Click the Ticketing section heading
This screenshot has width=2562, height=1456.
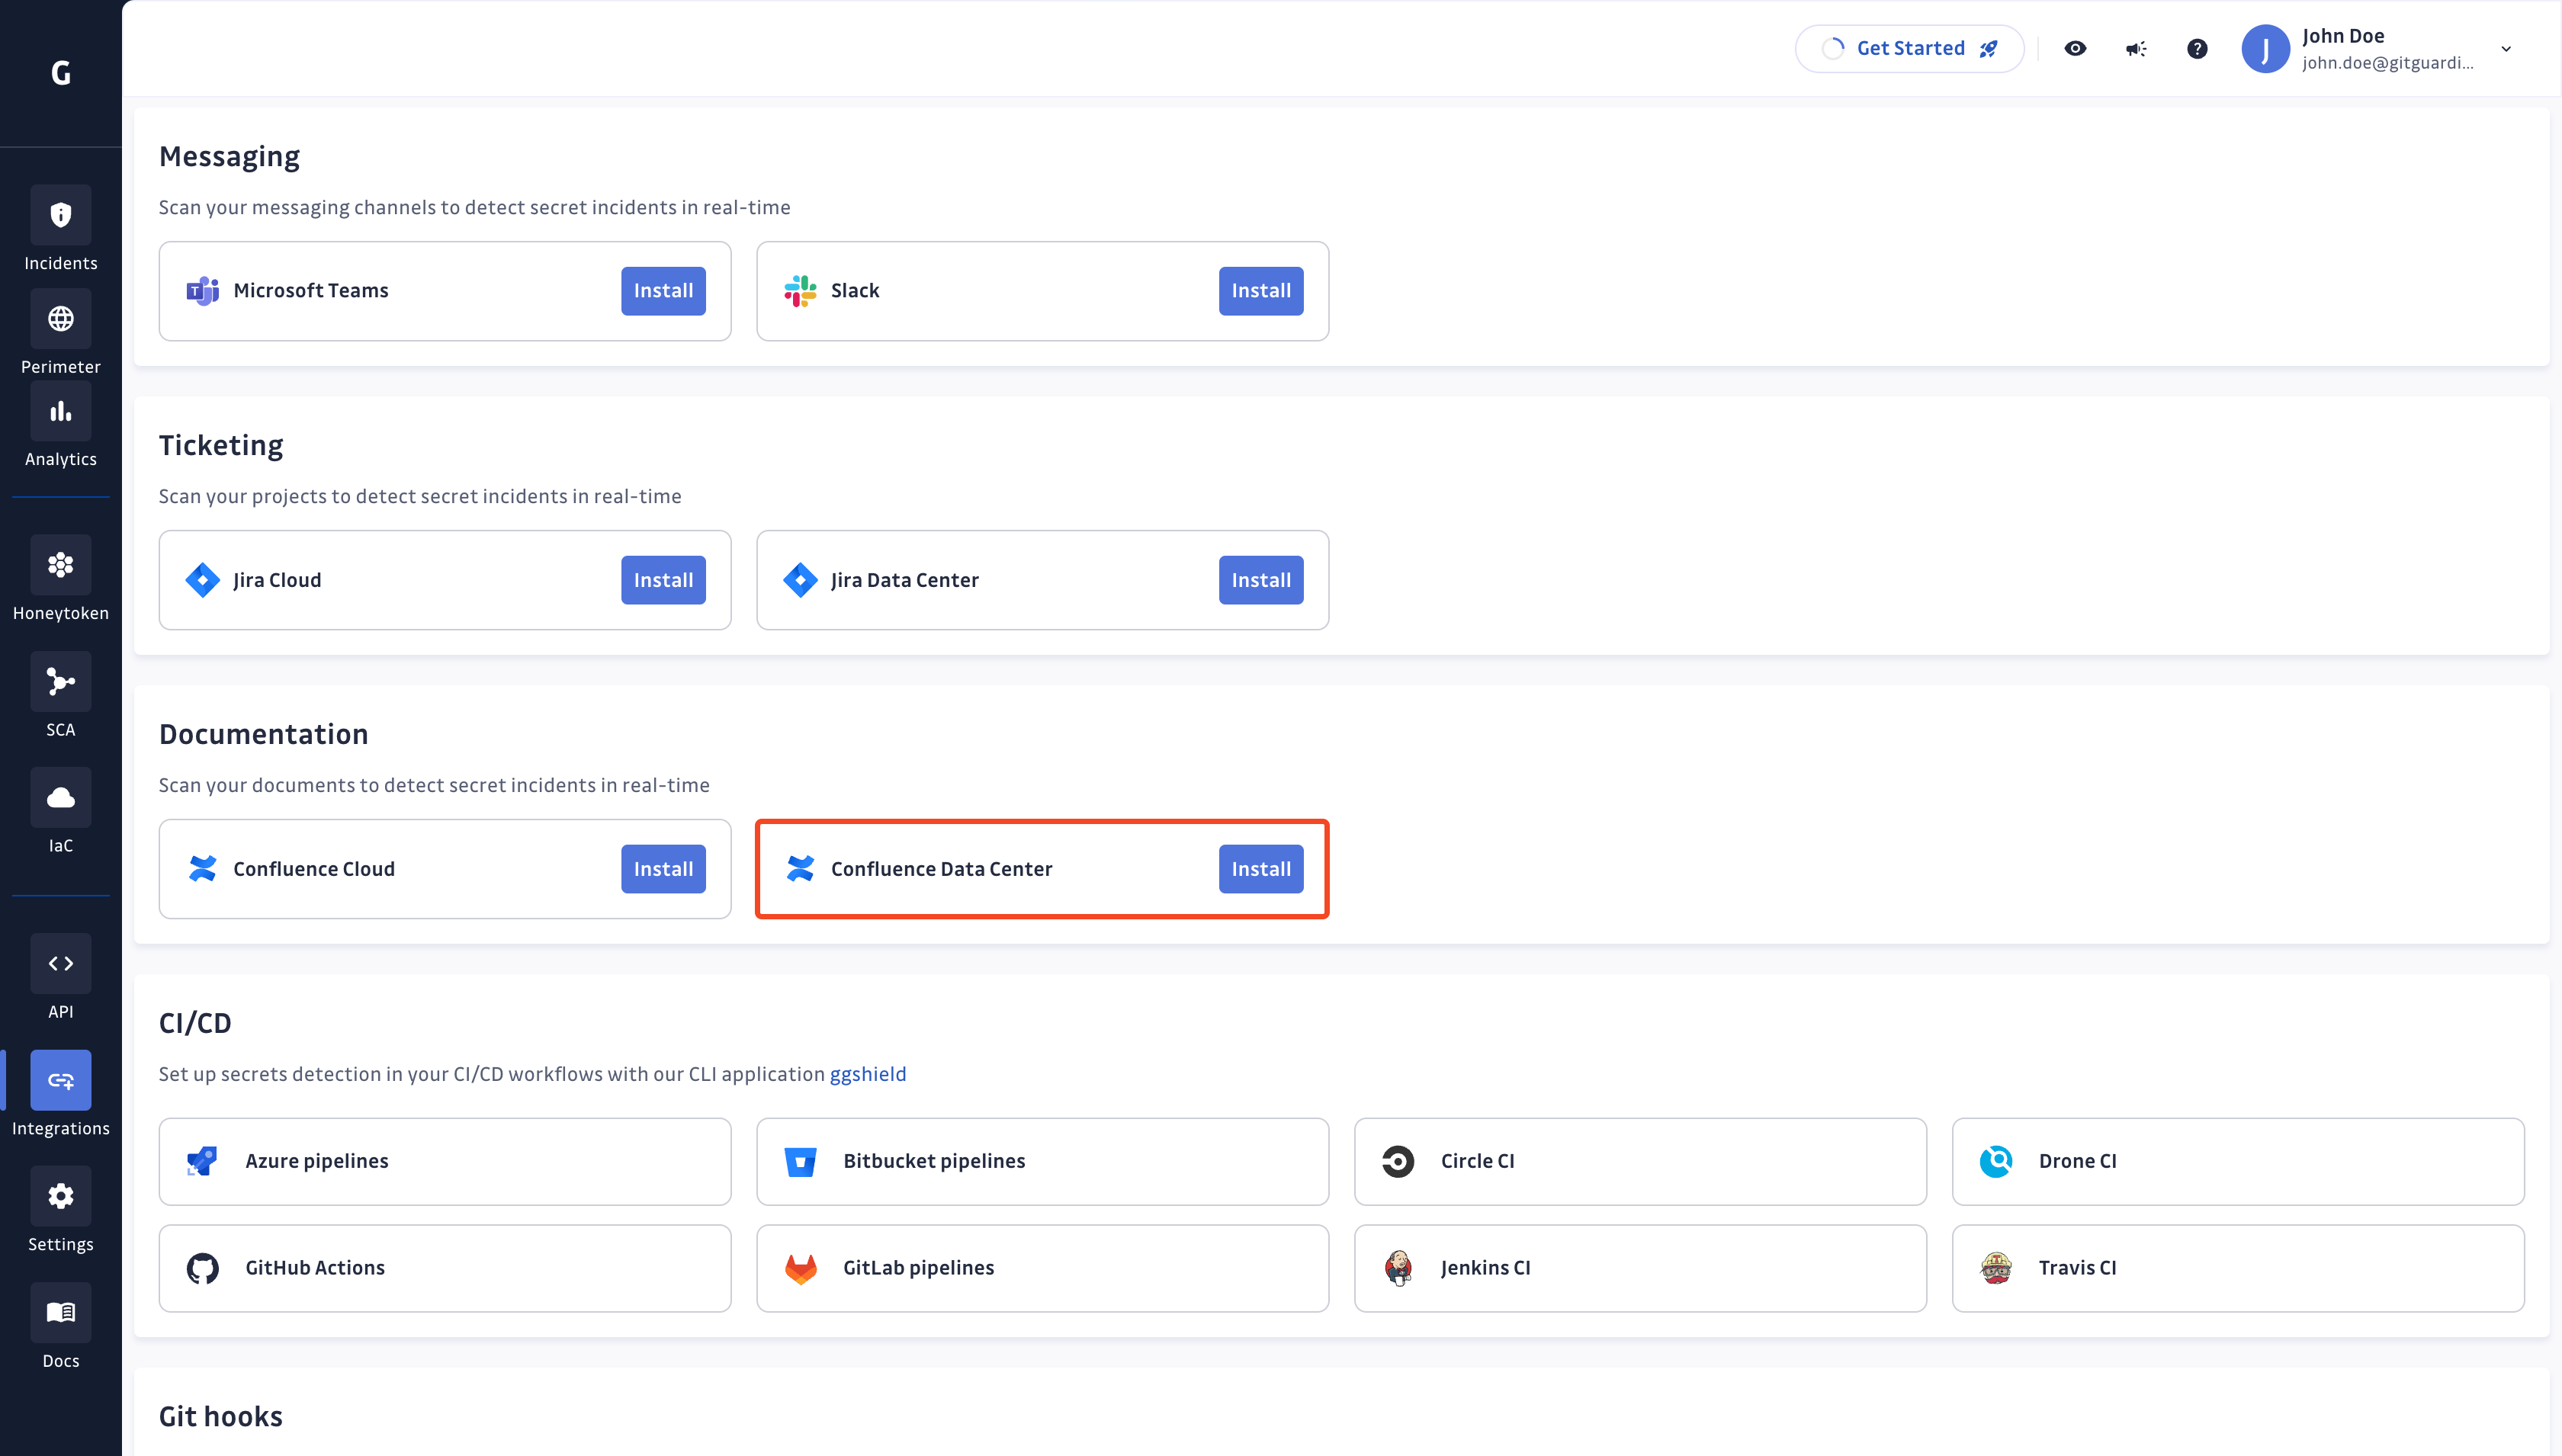221,445
